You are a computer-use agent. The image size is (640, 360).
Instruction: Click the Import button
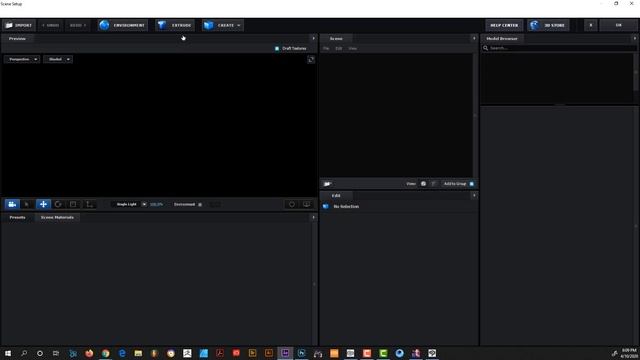(x=19, y=25)
